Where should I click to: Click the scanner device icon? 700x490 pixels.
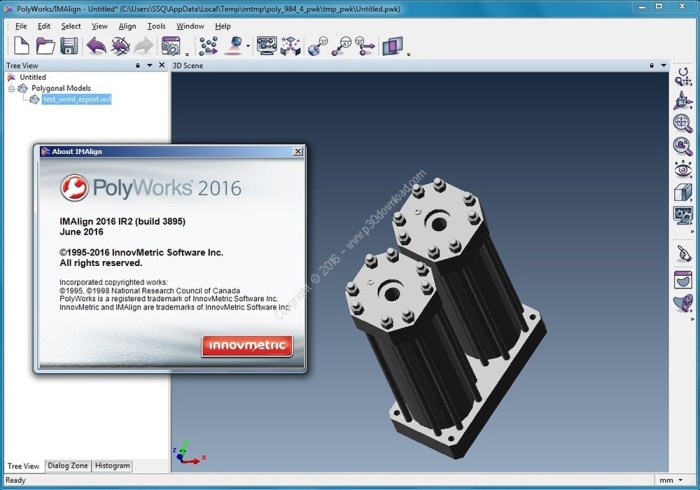point(234,46)
